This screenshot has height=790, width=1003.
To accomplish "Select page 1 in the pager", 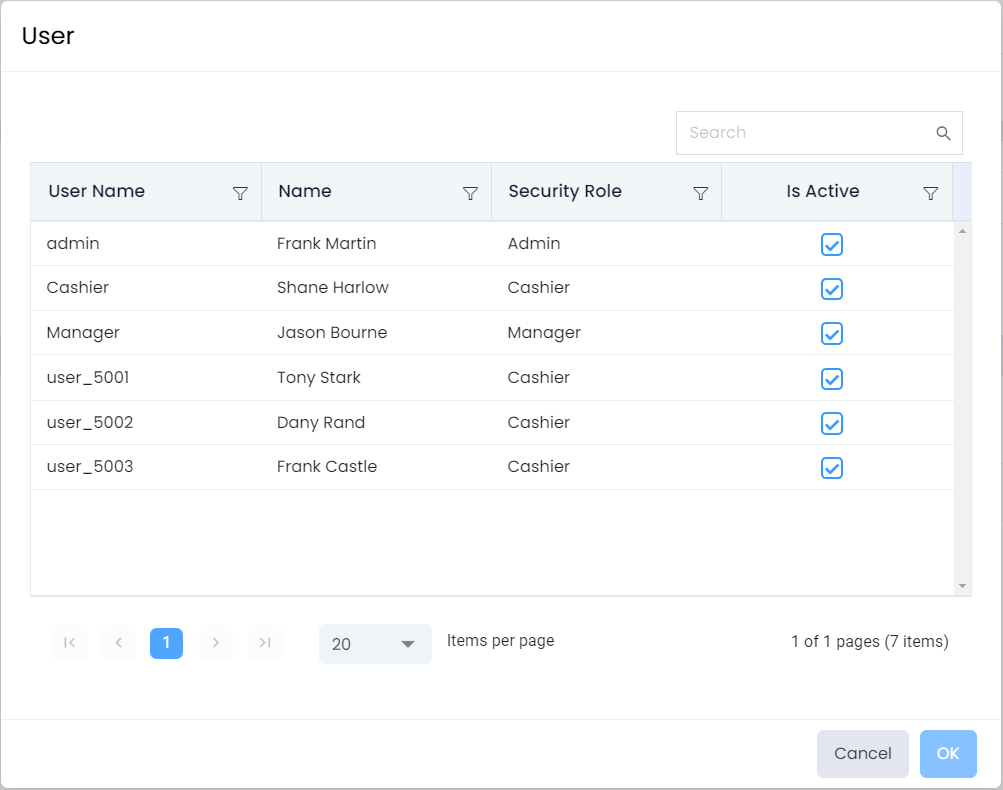I will [166, 643].
